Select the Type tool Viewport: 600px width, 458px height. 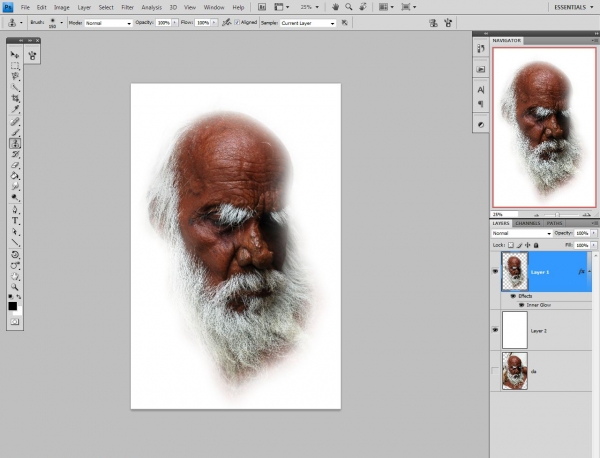15,221
